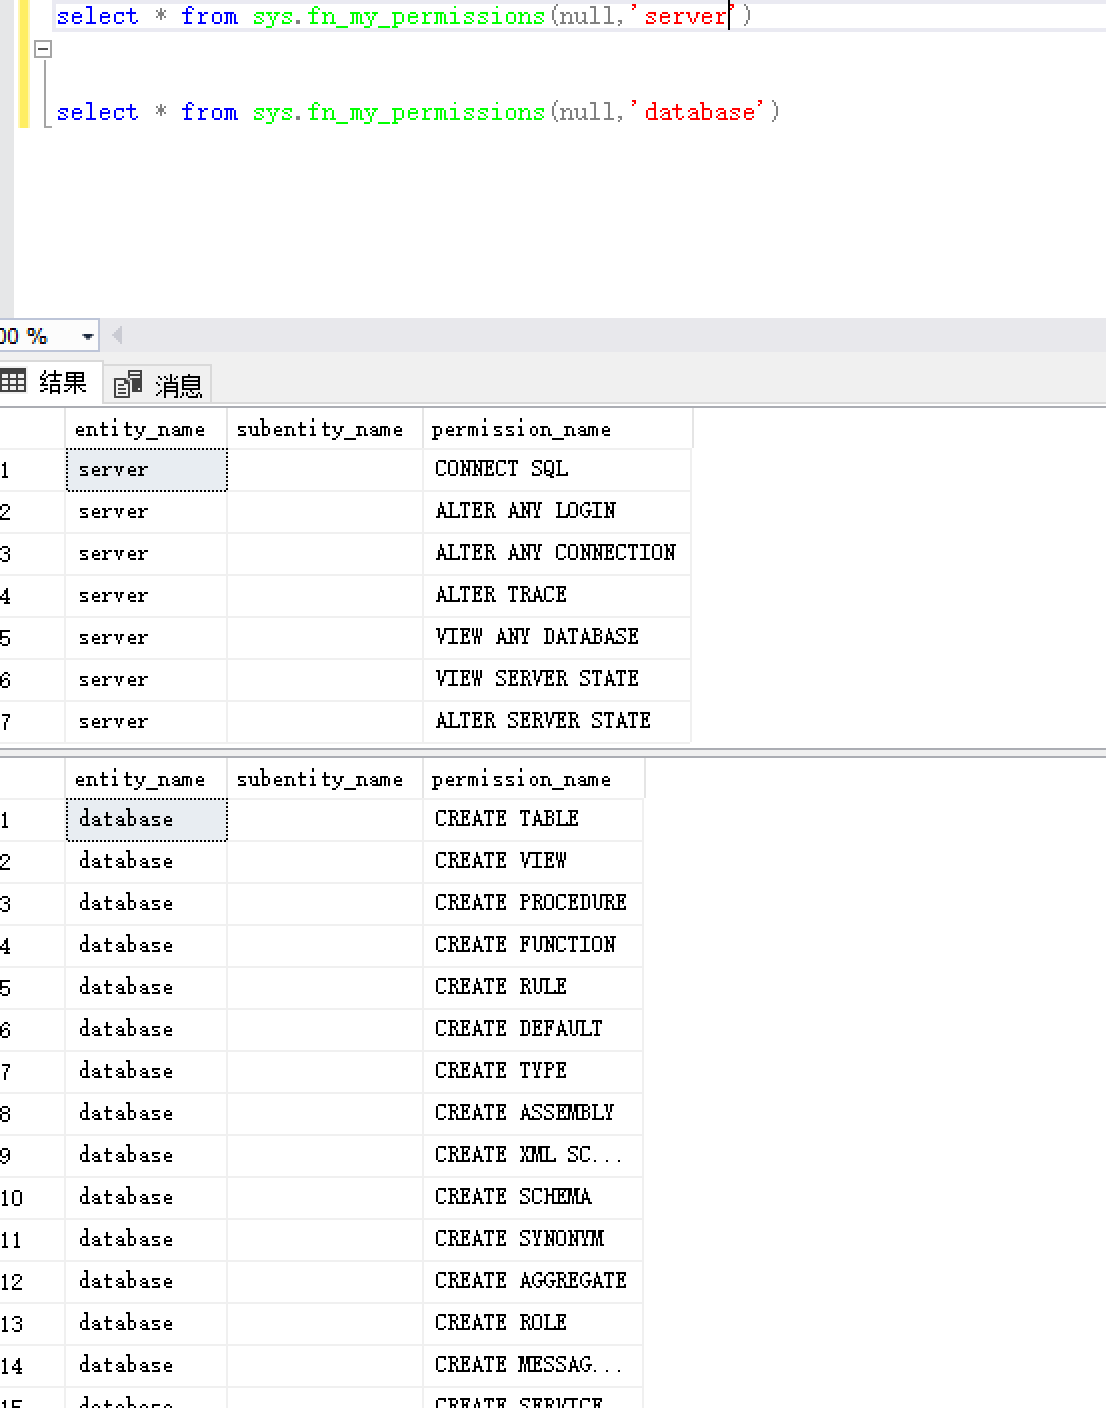1106x1408 pixels.
Task: Select the ALTER TRACE cell
Action: (x=557, y=595)
